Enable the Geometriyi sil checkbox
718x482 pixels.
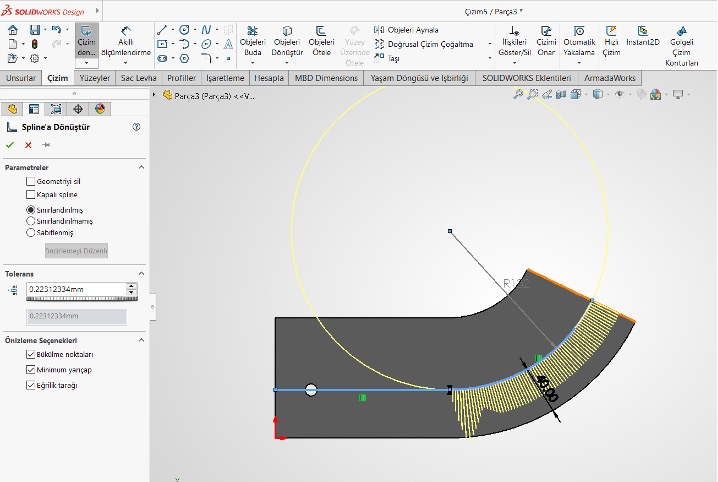click(30, 181)
